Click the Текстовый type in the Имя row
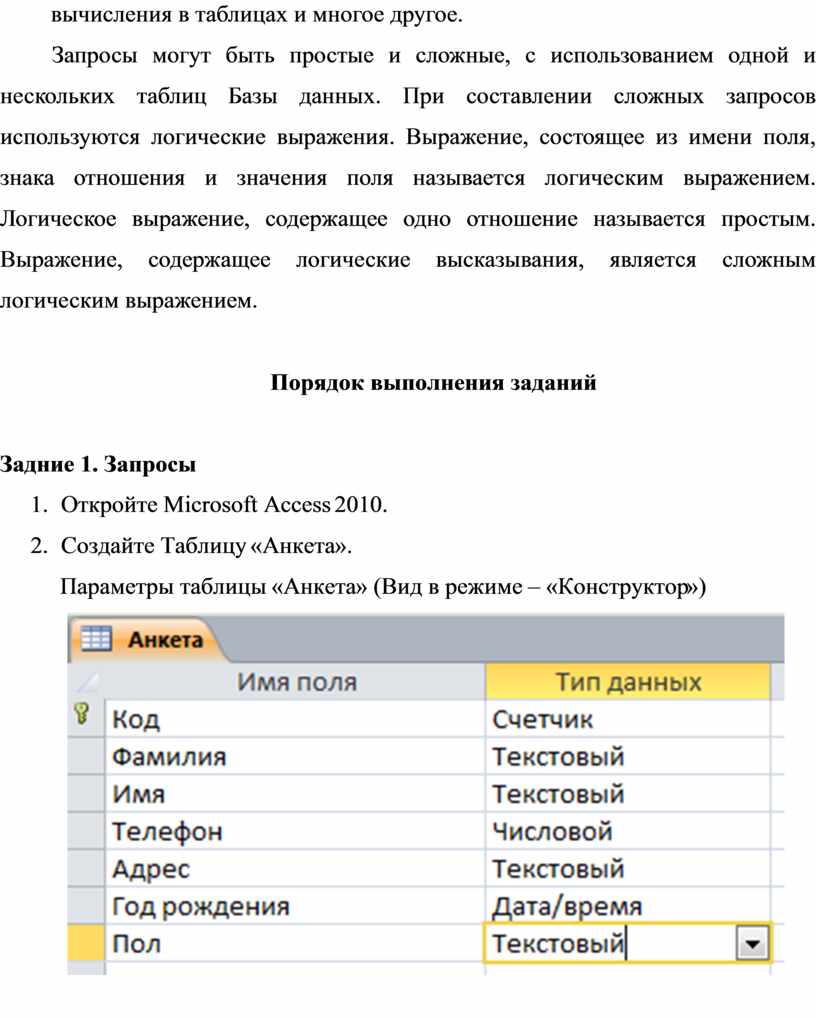The image size is (816, 1018). click(x=628, y=794)
